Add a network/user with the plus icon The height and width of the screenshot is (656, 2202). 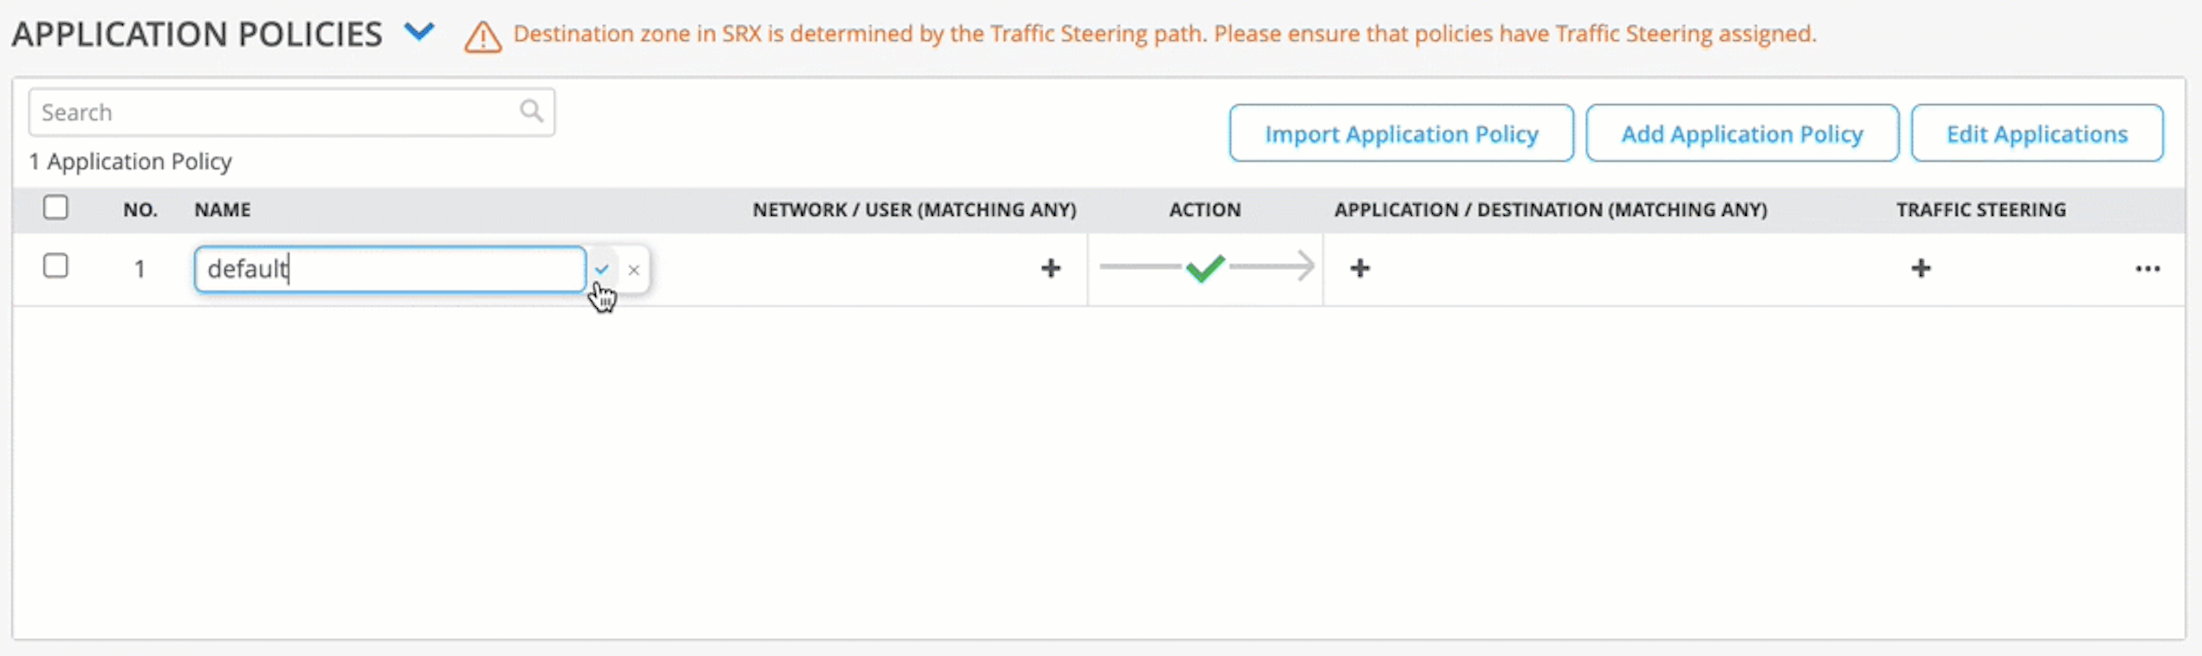point(1050,268)
